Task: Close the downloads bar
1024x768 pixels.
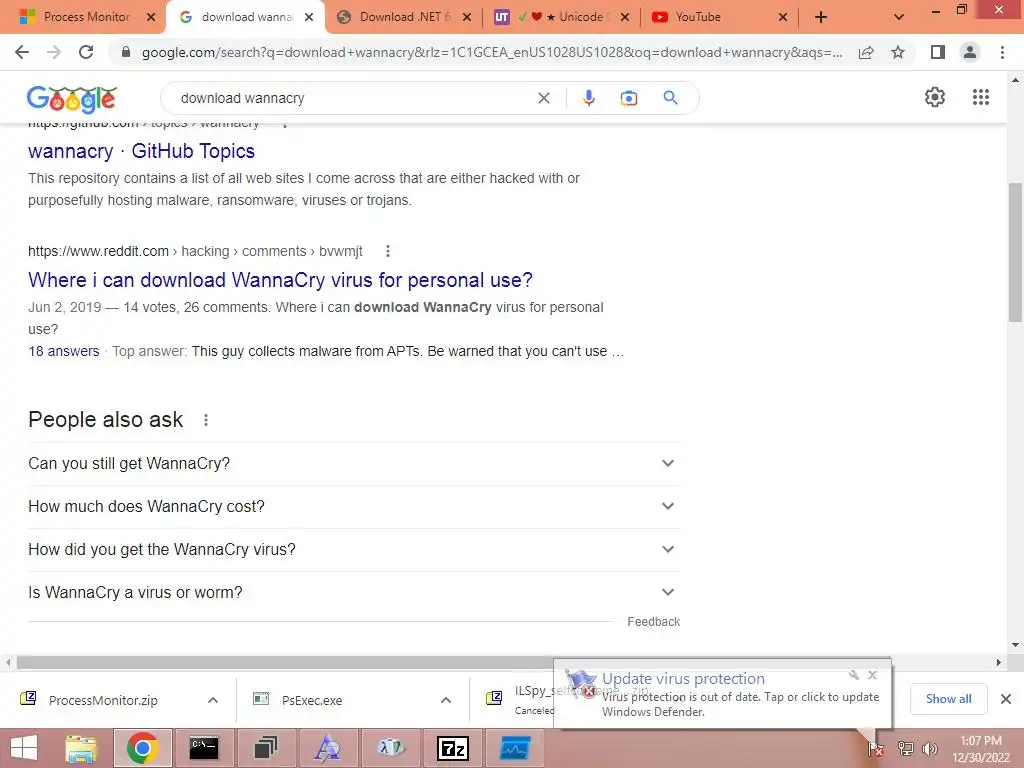Action: click(x=1006, y=699)
